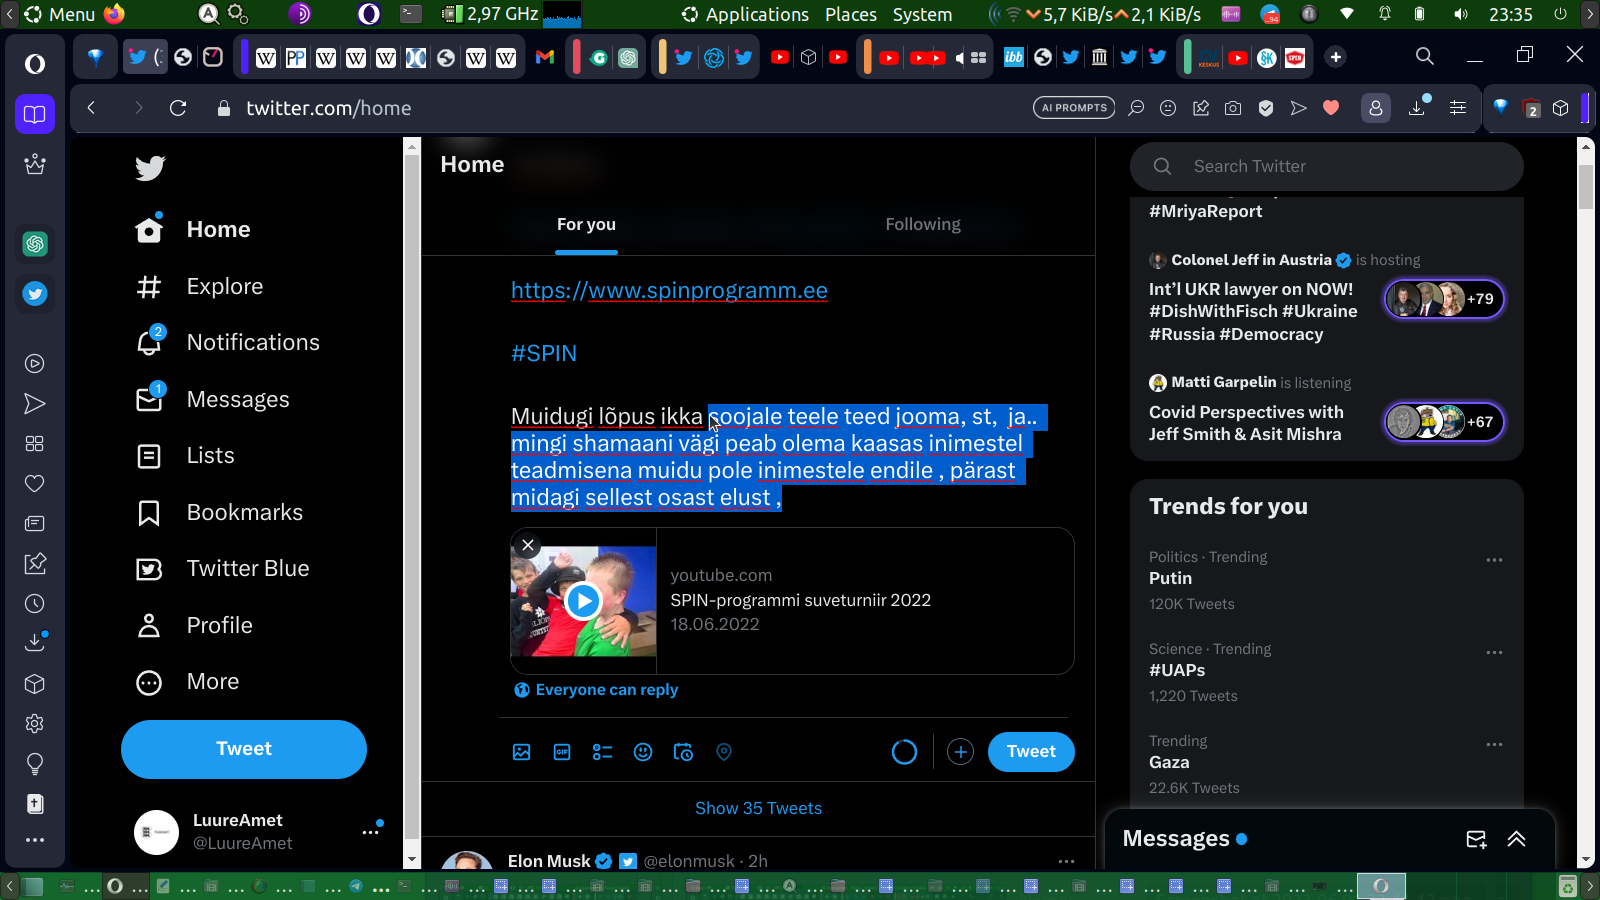The height and width of the screenshot is (900, 1600).
Task: Show 35 new Tweets
Action: (758, 808)
